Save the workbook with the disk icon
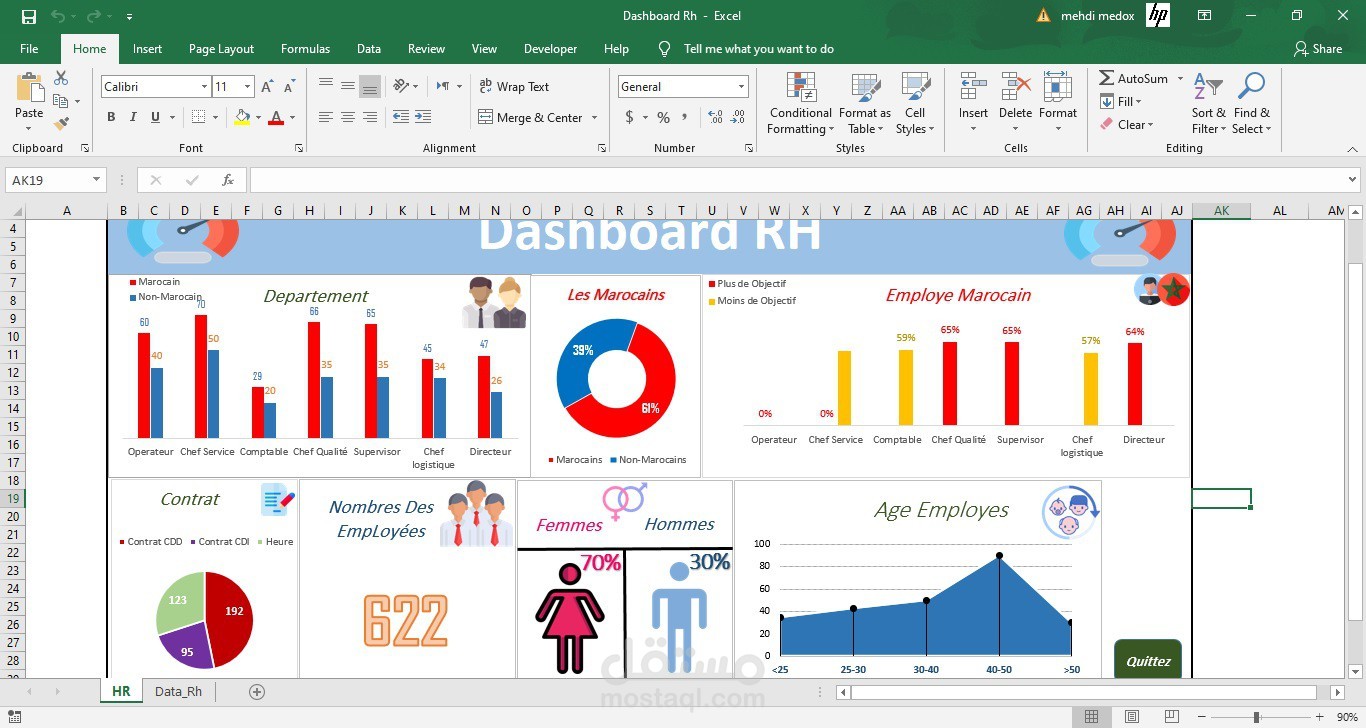 pyautogui.click(x=28, y=16)
